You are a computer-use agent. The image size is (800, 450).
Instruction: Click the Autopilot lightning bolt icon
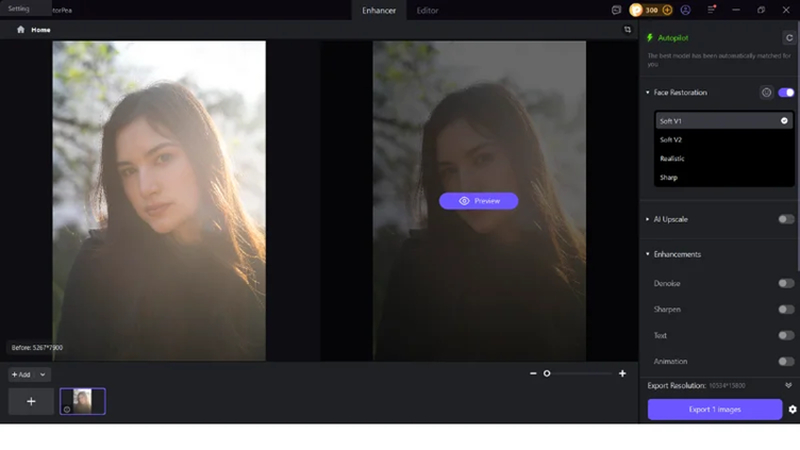tap(649, 38)
